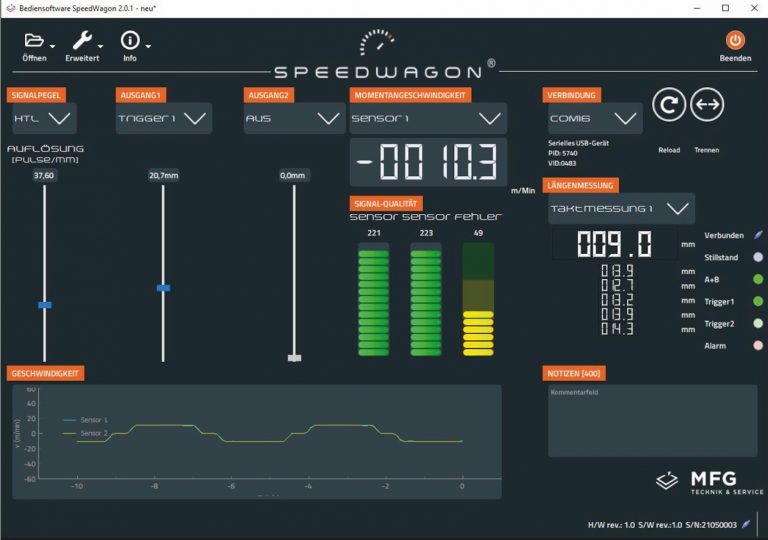Click the first sensor quality bar 221
This screenshot has width=768, height=540.
pyautogui.click(x=374, y=299)
